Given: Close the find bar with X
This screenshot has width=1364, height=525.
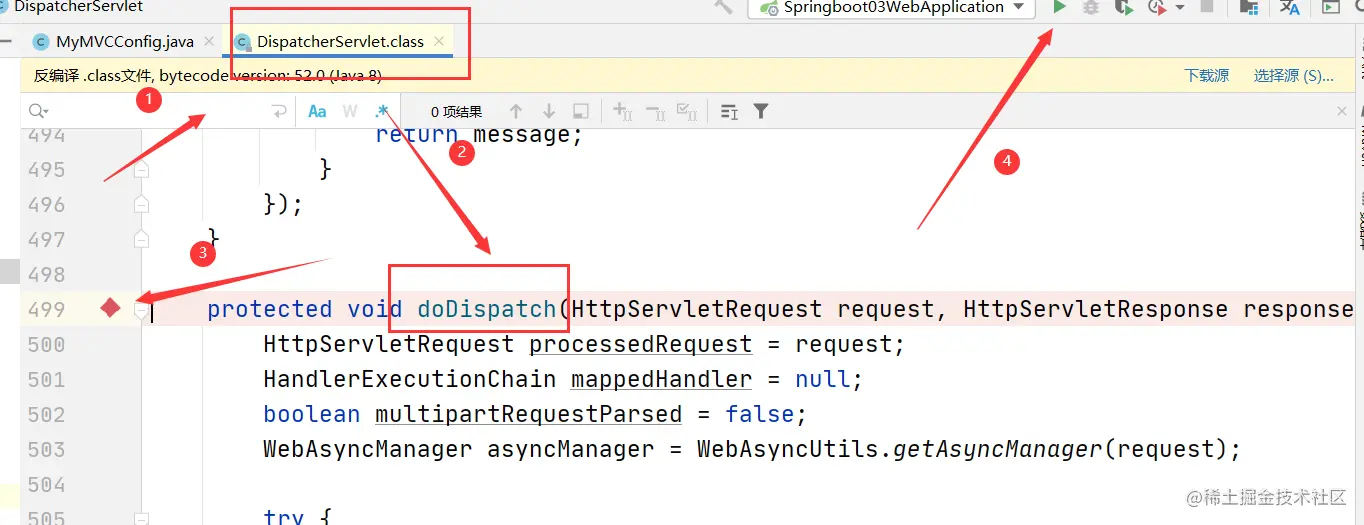Looking at the screenshot, I should (1342, 112).
